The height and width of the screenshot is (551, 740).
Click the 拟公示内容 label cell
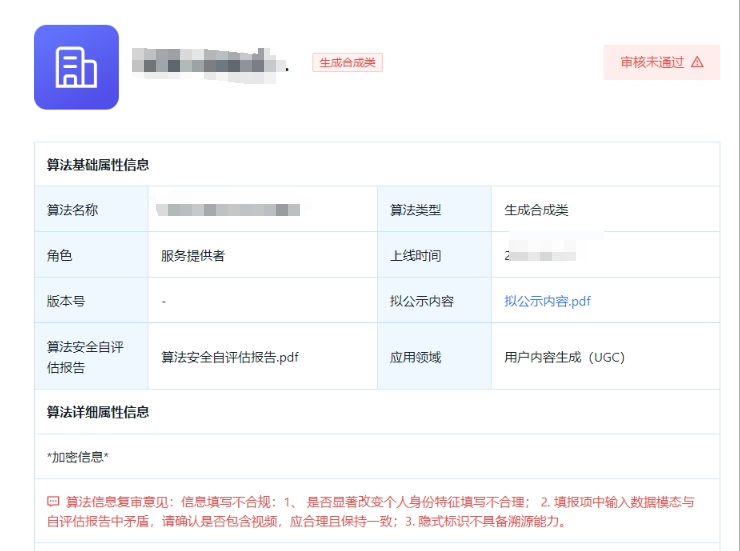435,301
